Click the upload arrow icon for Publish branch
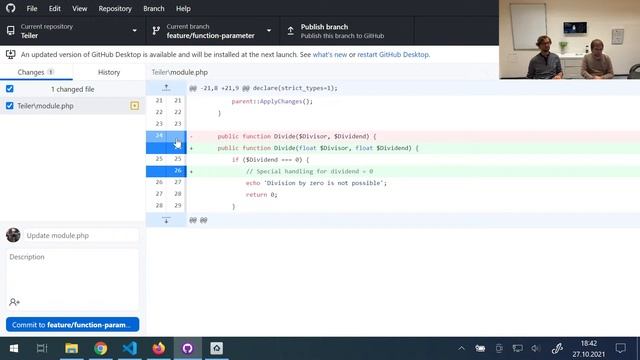The height and width of the screenshot is (360, 640). pyautogui.click(x=290, y=31)
